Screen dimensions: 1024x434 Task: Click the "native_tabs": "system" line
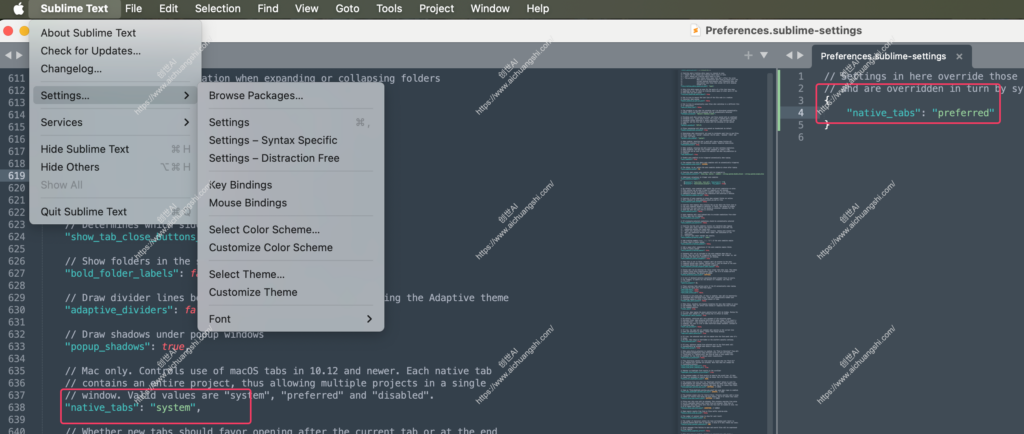coord(134,408)
